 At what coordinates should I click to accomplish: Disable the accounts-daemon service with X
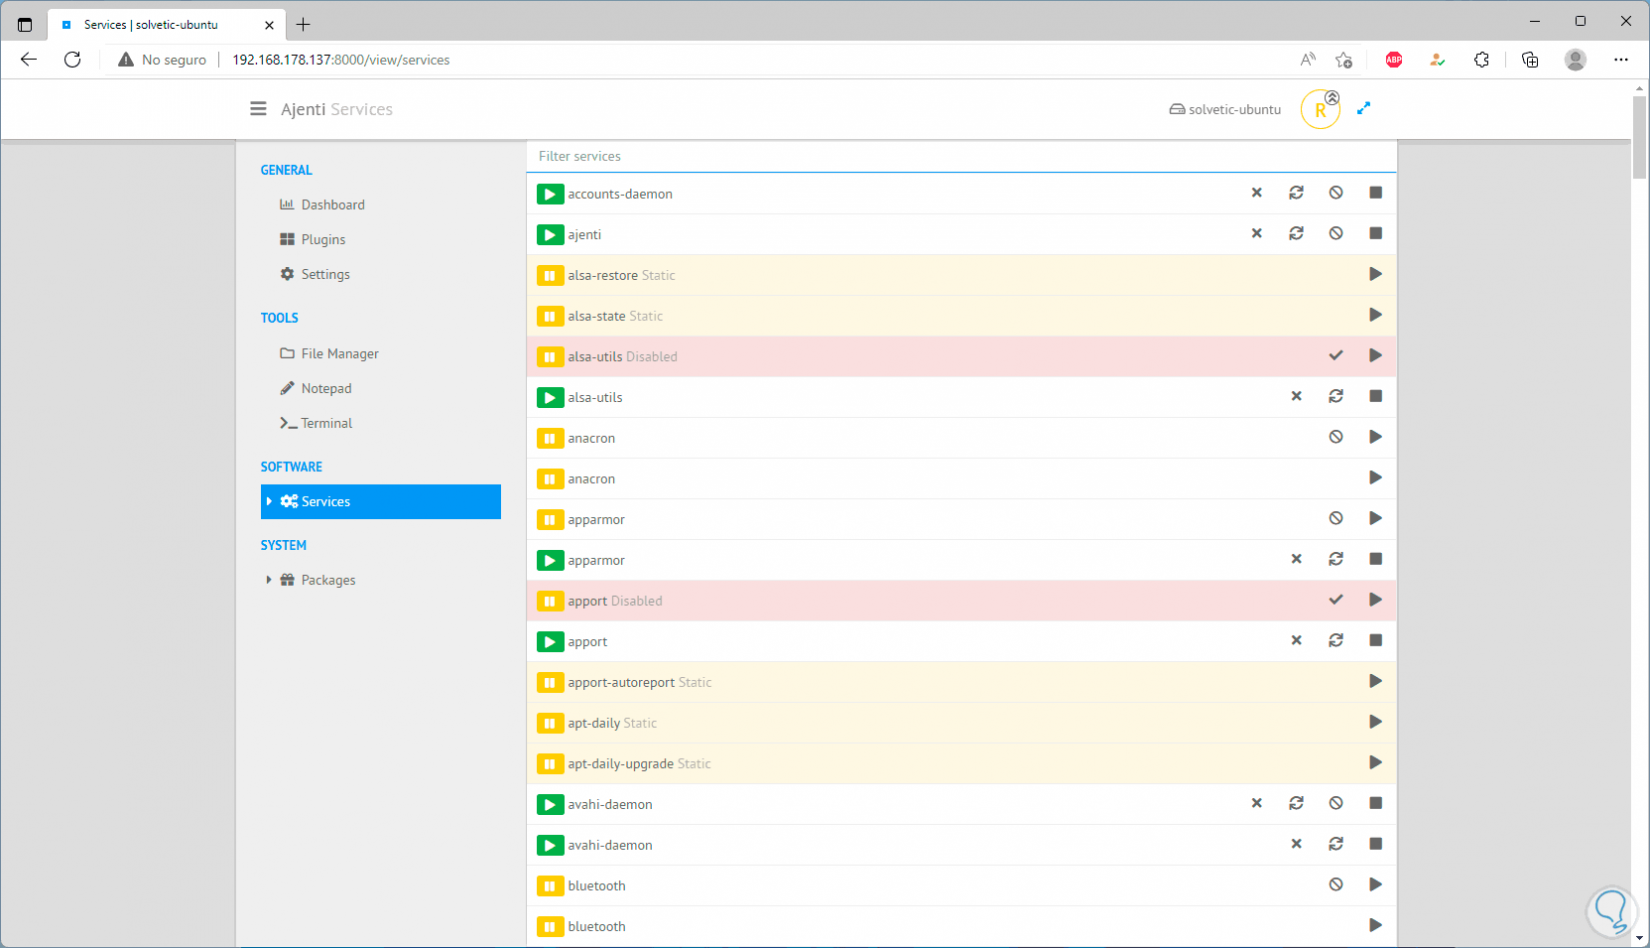click(x=1257, y=193)
